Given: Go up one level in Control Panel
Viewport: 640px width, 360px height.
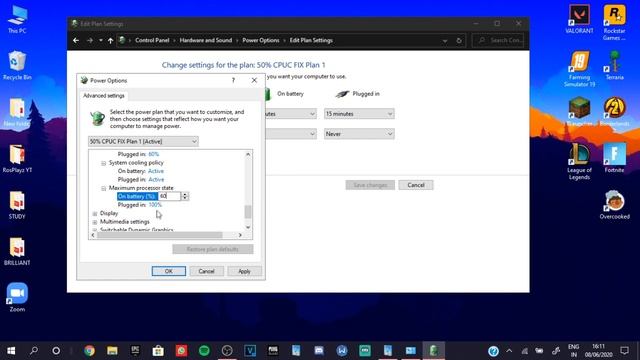Looking at the screenshot, I should [111, 40].
